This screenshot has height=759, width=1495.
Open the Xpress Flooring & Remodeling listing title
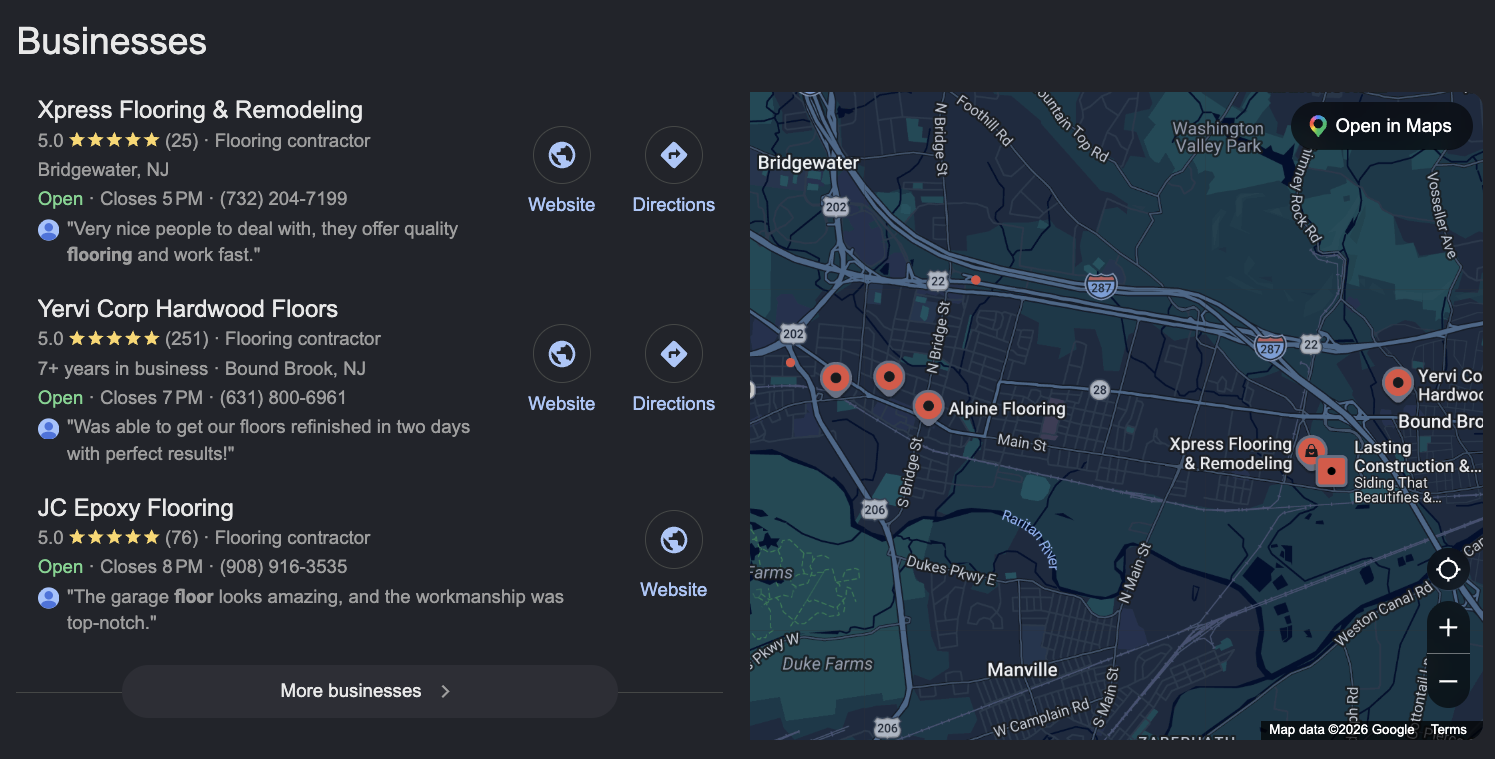click(200, 110)
